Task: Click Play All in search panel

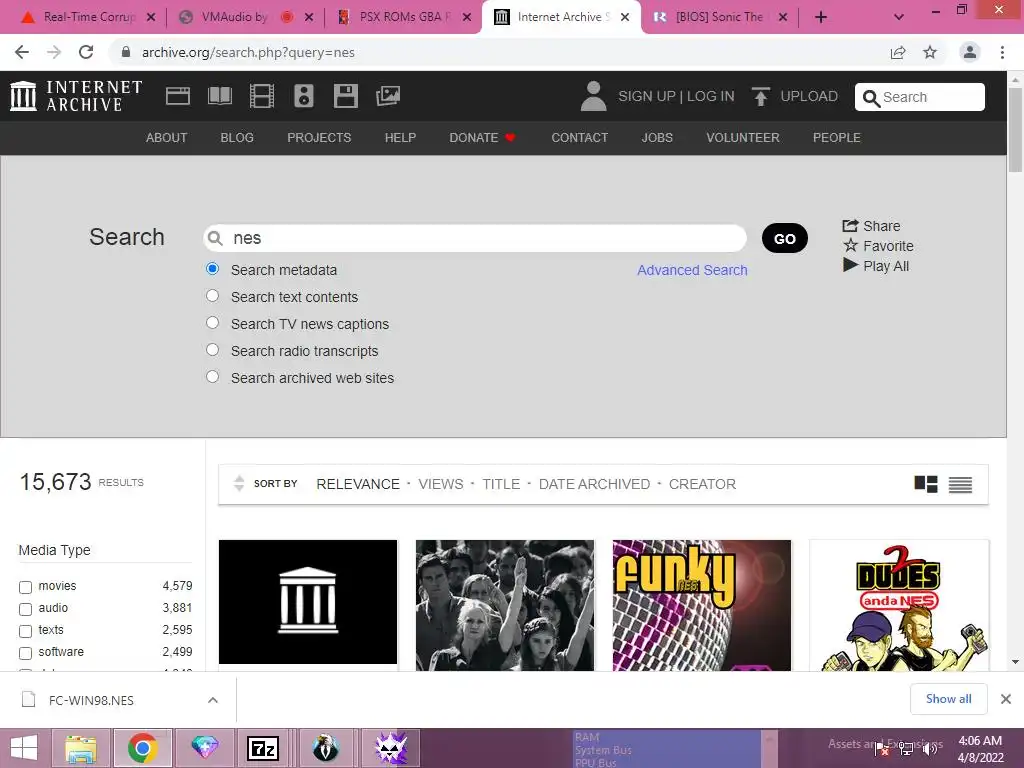Action: 876,266
